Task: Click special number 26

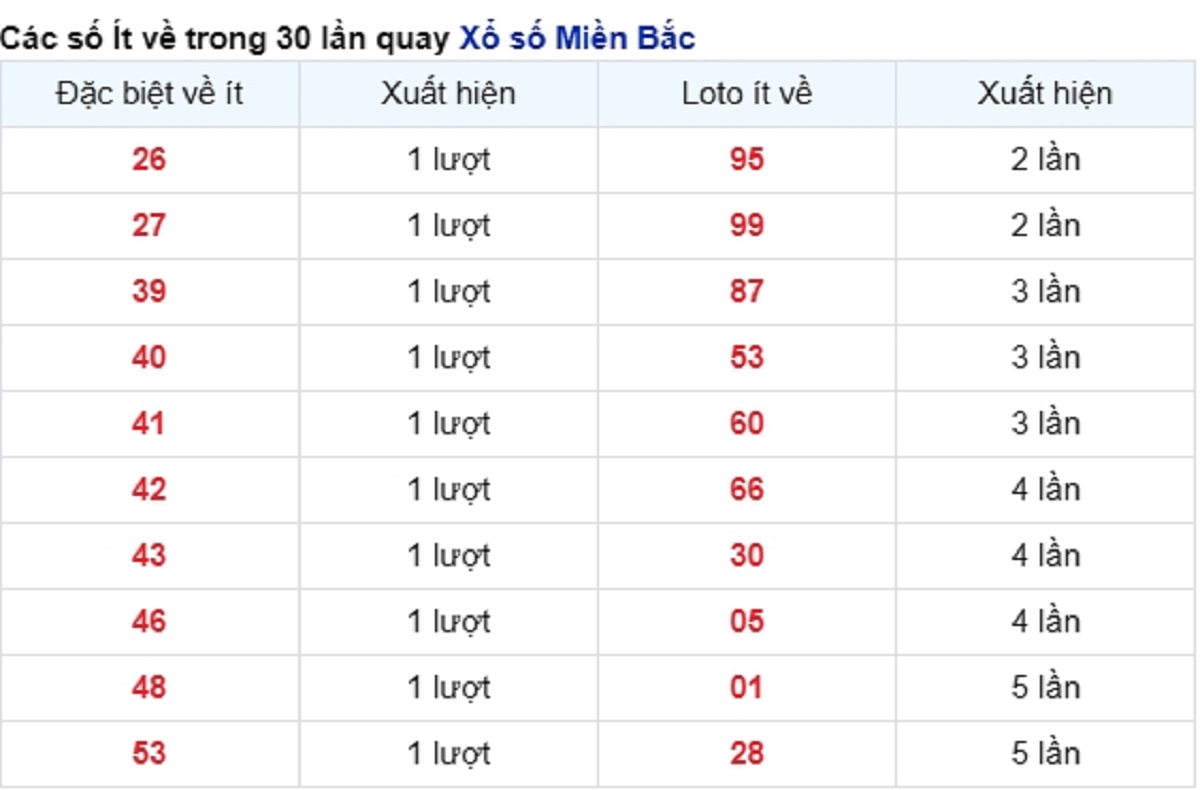Action: click(149, 159)
